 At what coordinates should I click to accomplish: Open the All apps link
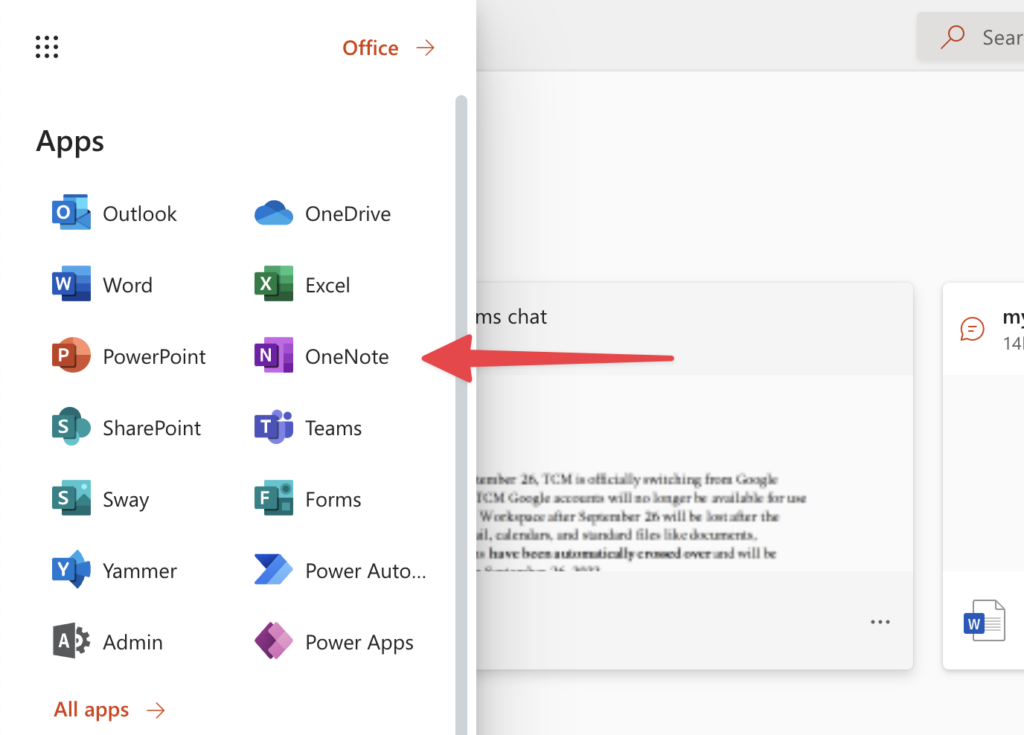coord(91,710)
